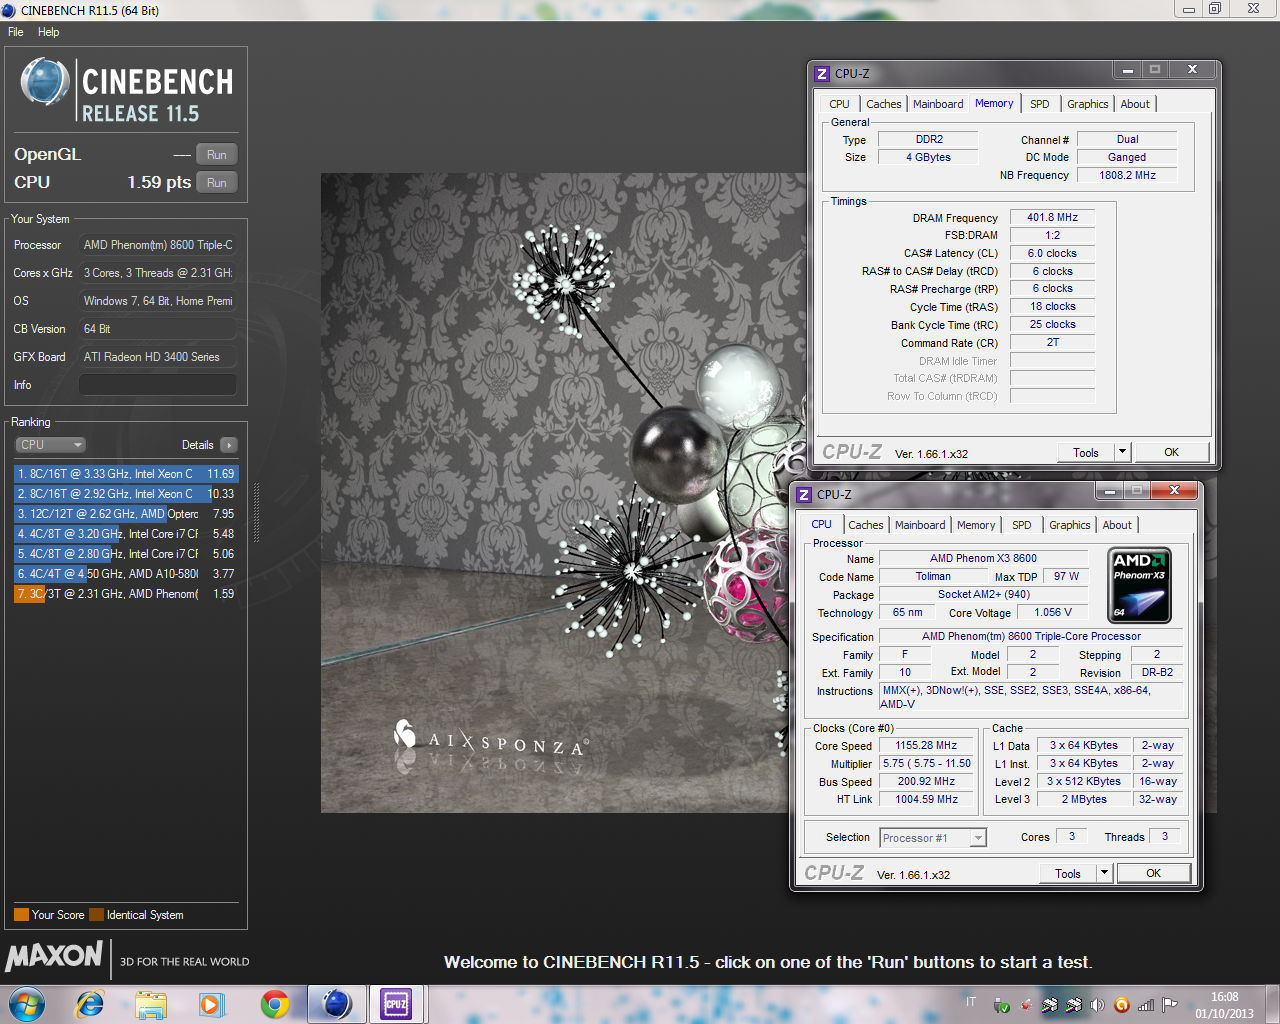Viewport: 1280px width, 1024px height.
Task: Click the Cinebench title bar app icon
Action: [x=9, y=10]
